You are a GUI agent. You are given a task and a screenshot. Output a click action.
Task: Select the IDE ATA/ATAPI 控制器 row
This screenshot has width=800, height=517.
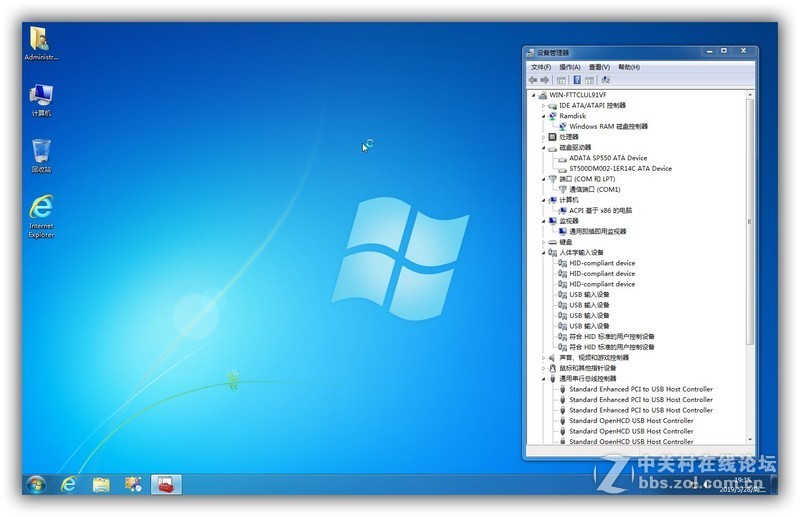coord(592,106)
